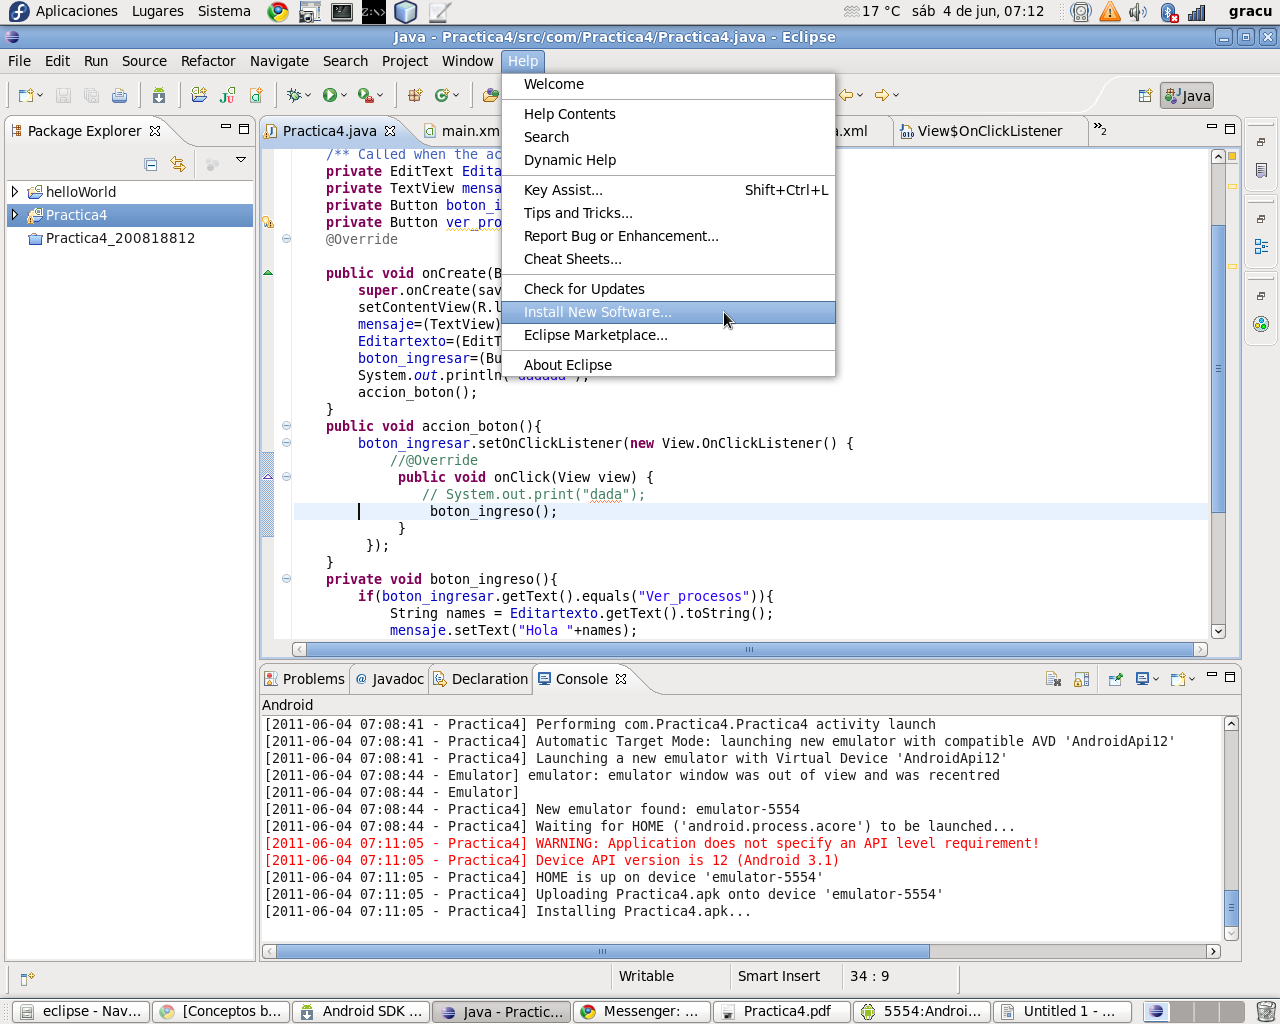Expand the Practica4 project node

pyautogui.click(x=15, y=214)
